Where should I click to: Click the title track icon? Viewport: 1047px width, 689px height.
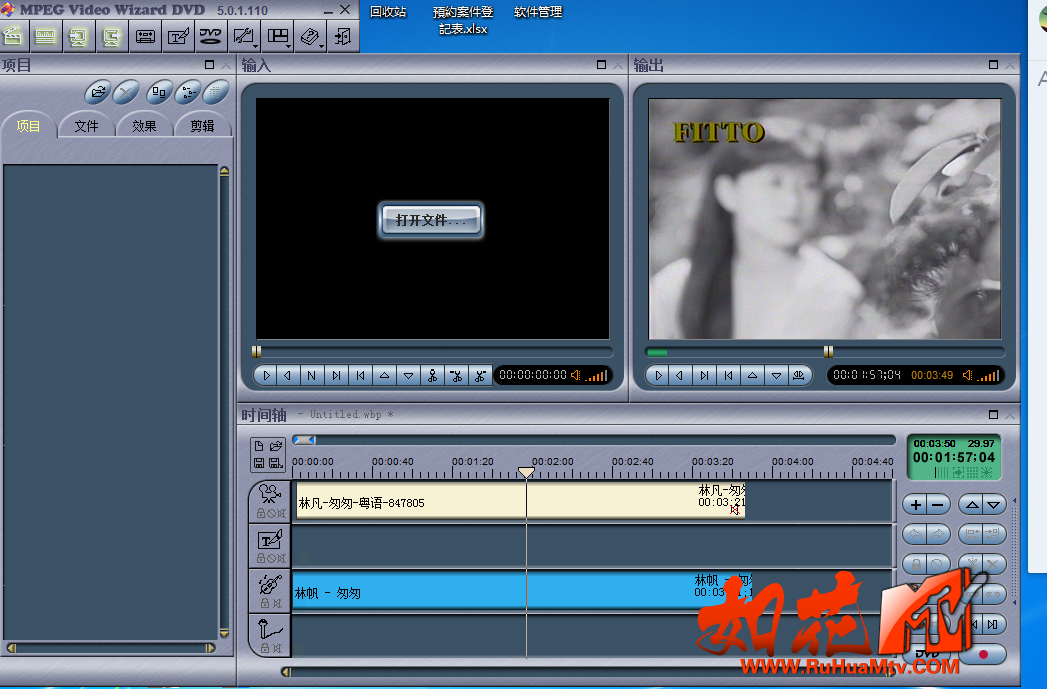(x=270, y=539)
